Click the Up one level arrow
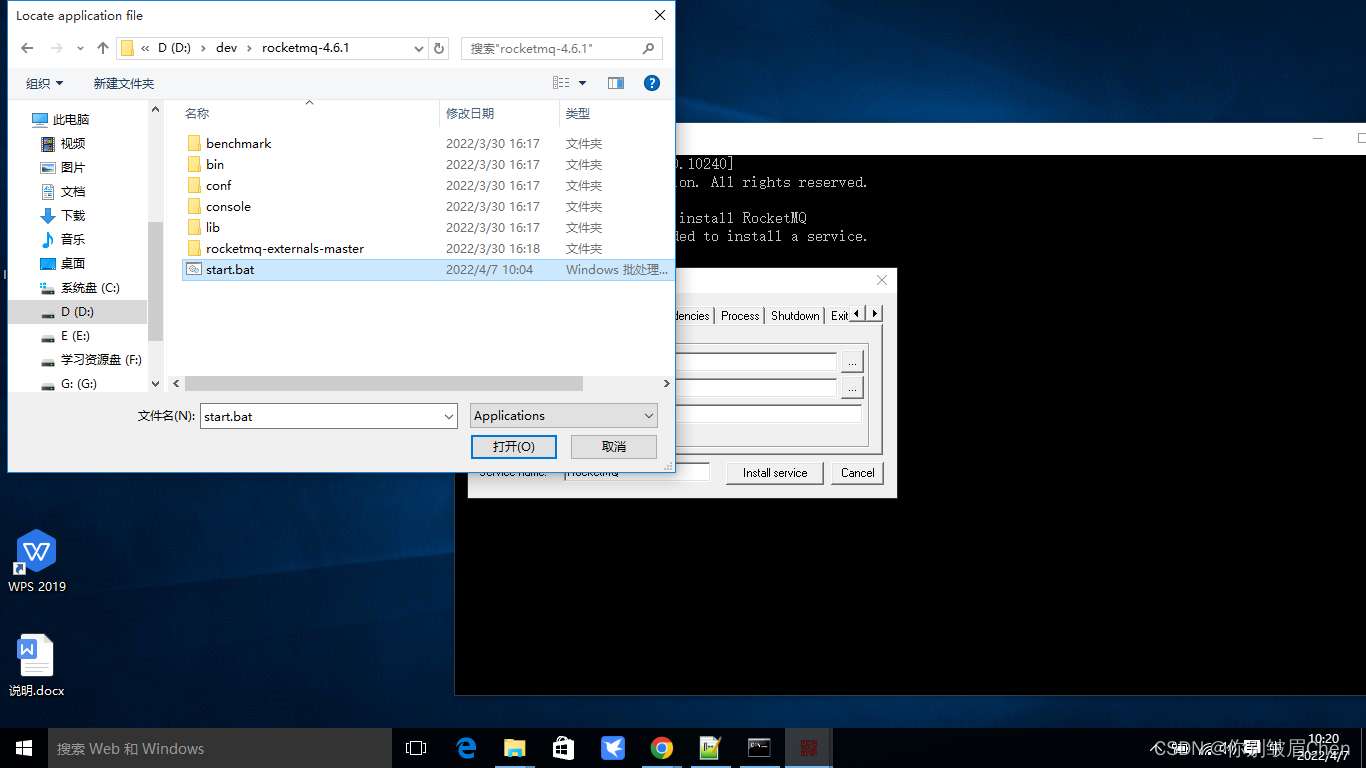This screenshot has width=1366, height=768. pos(103,48)
